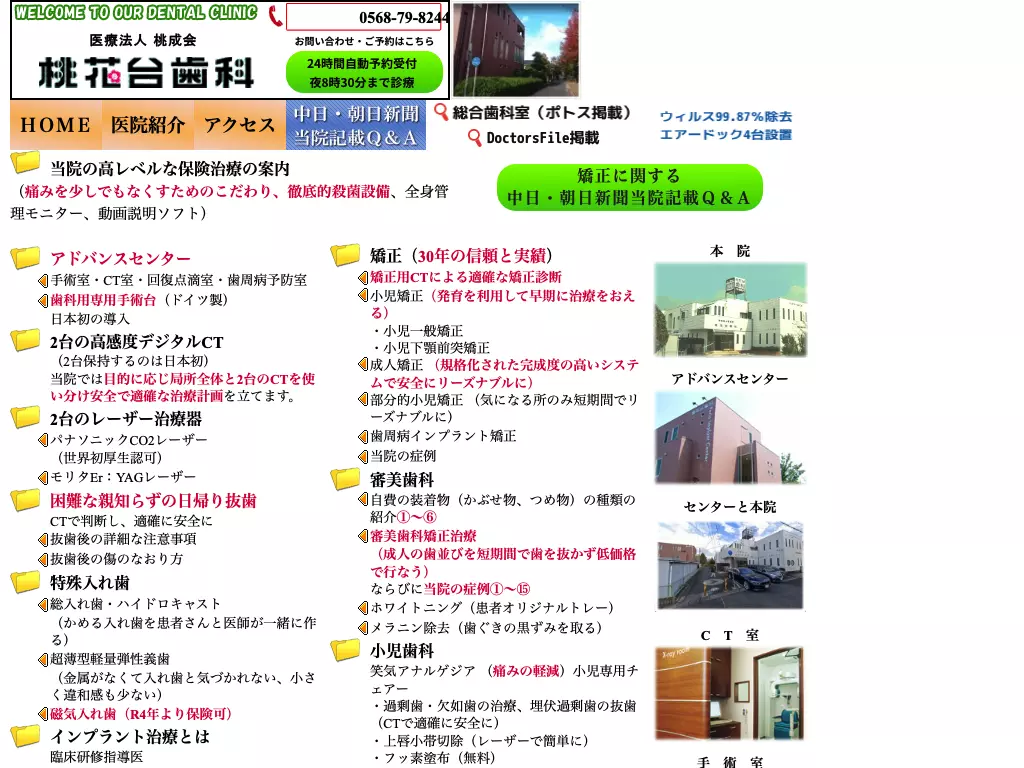Viewport: 1024px width, 768px height.
Task: Open the 本院 building photo
Action: click(x=730, y=310)
